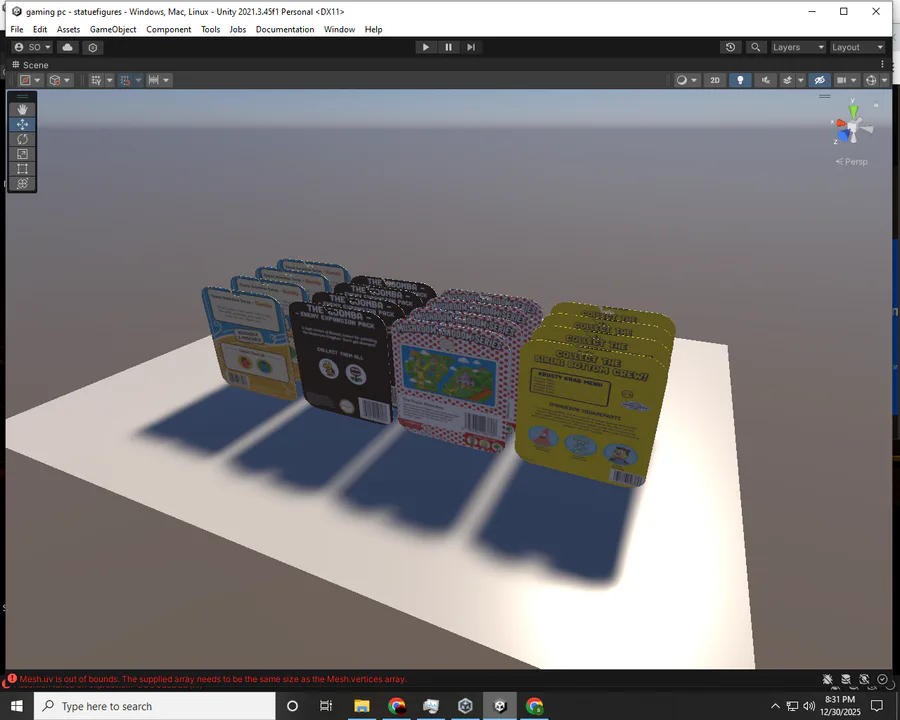
Task: Open the GameObject menu
Action: point(113,29)
